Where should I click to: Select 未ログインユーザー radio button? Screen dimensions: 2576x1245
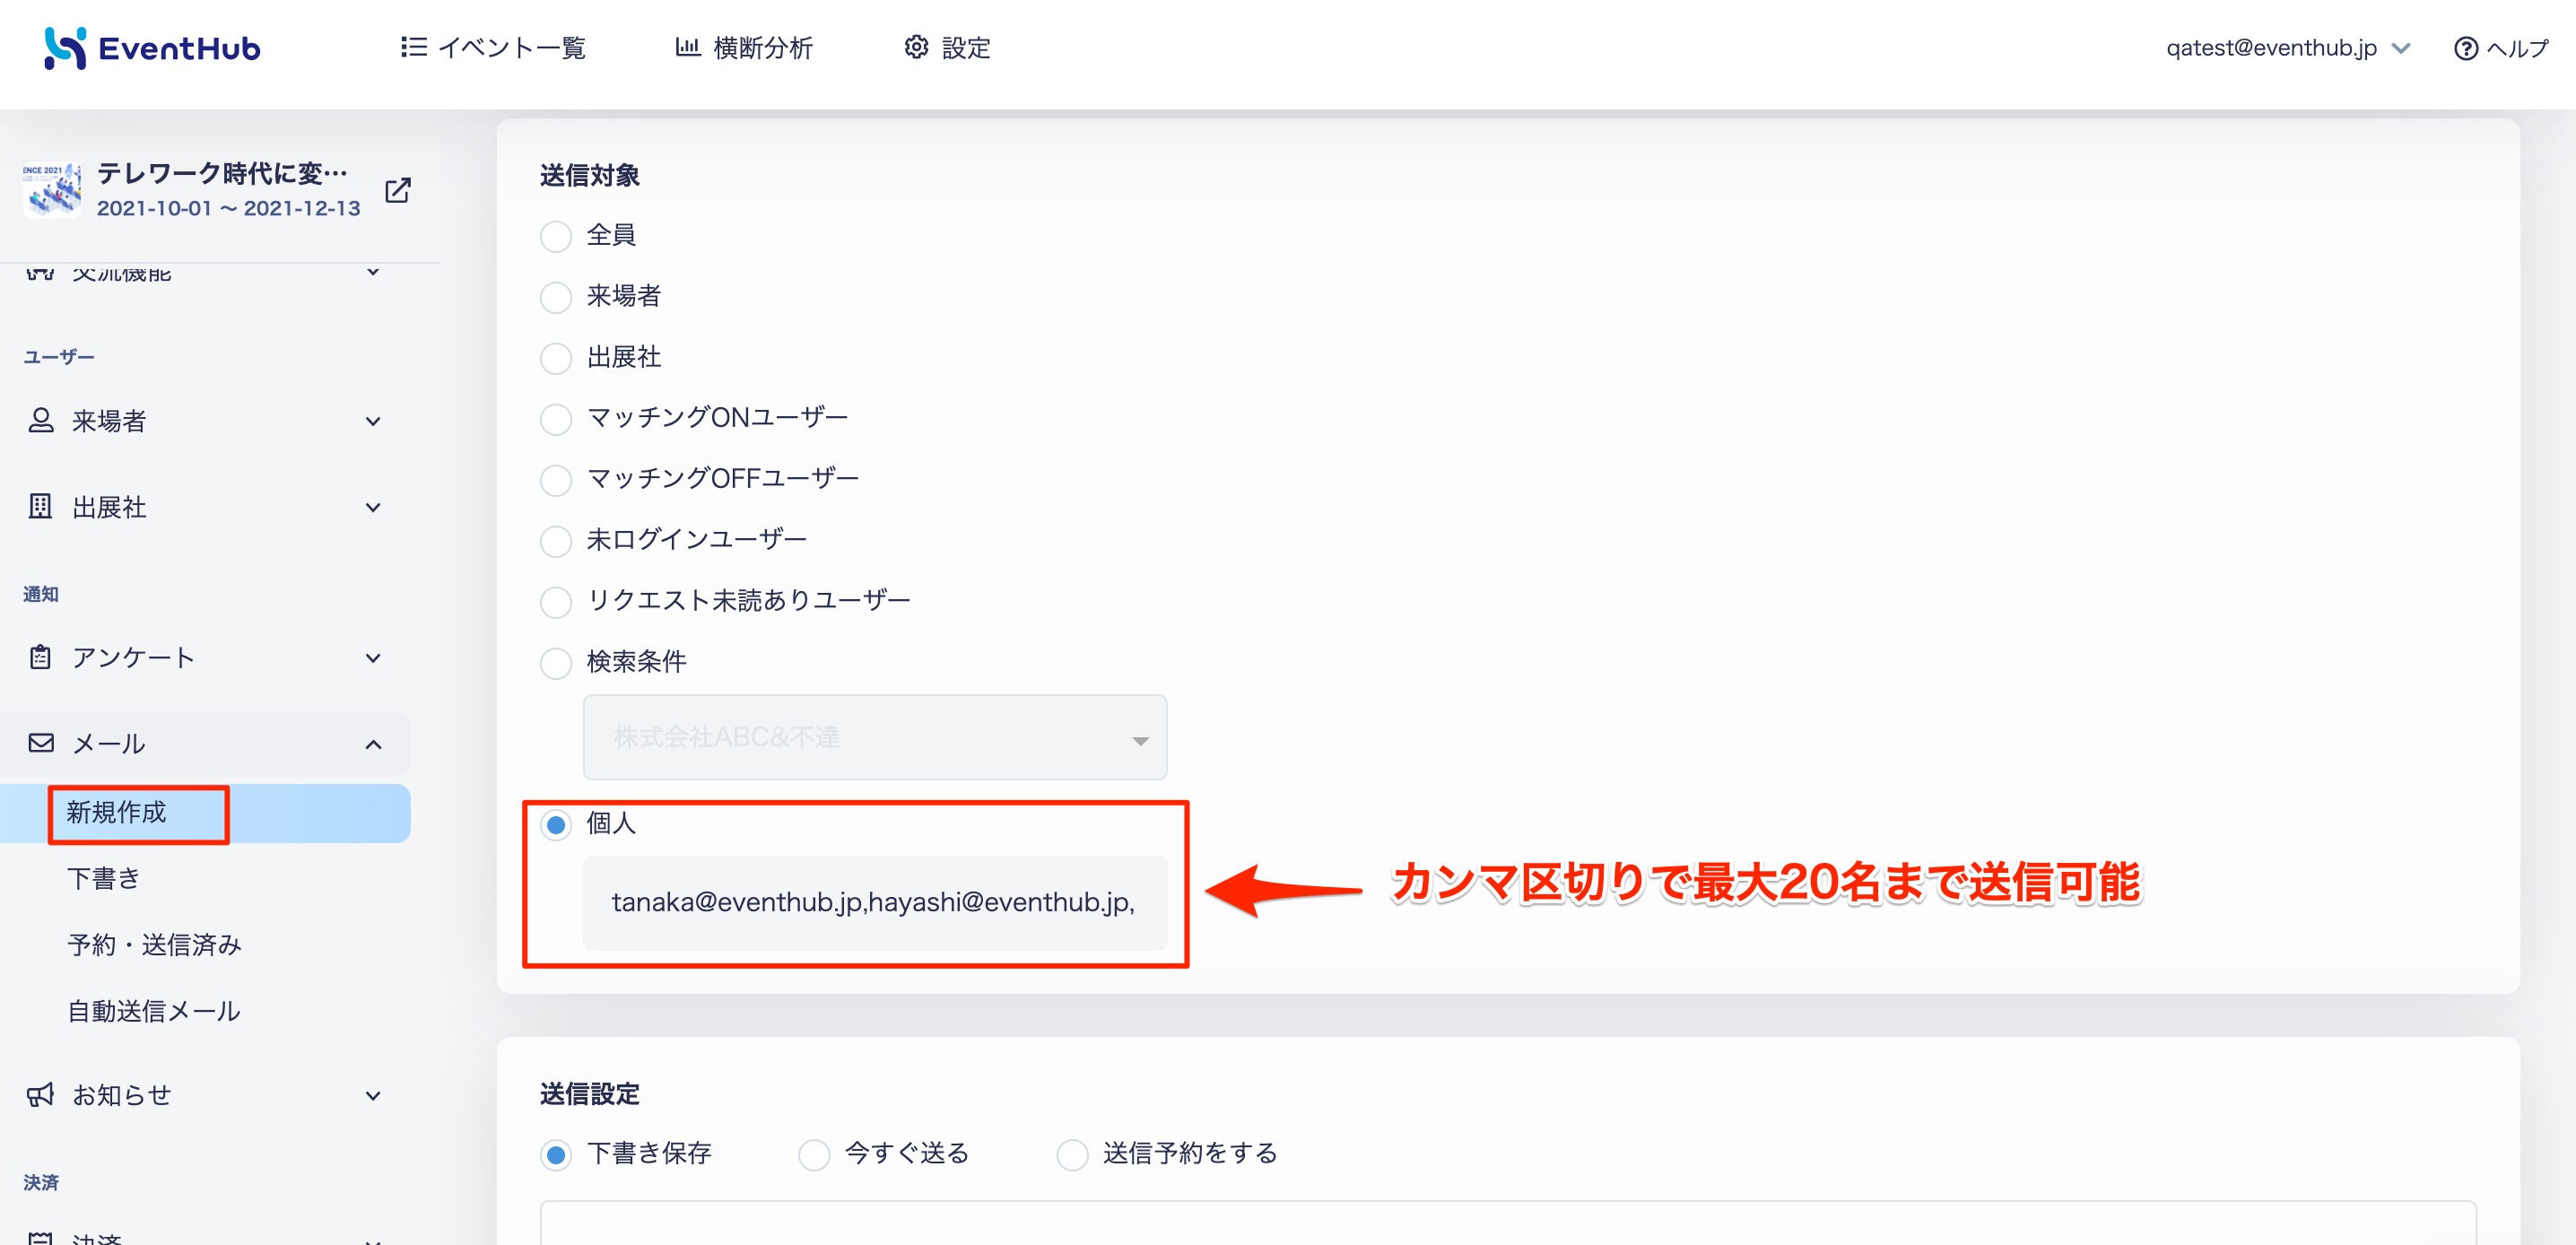556,541
